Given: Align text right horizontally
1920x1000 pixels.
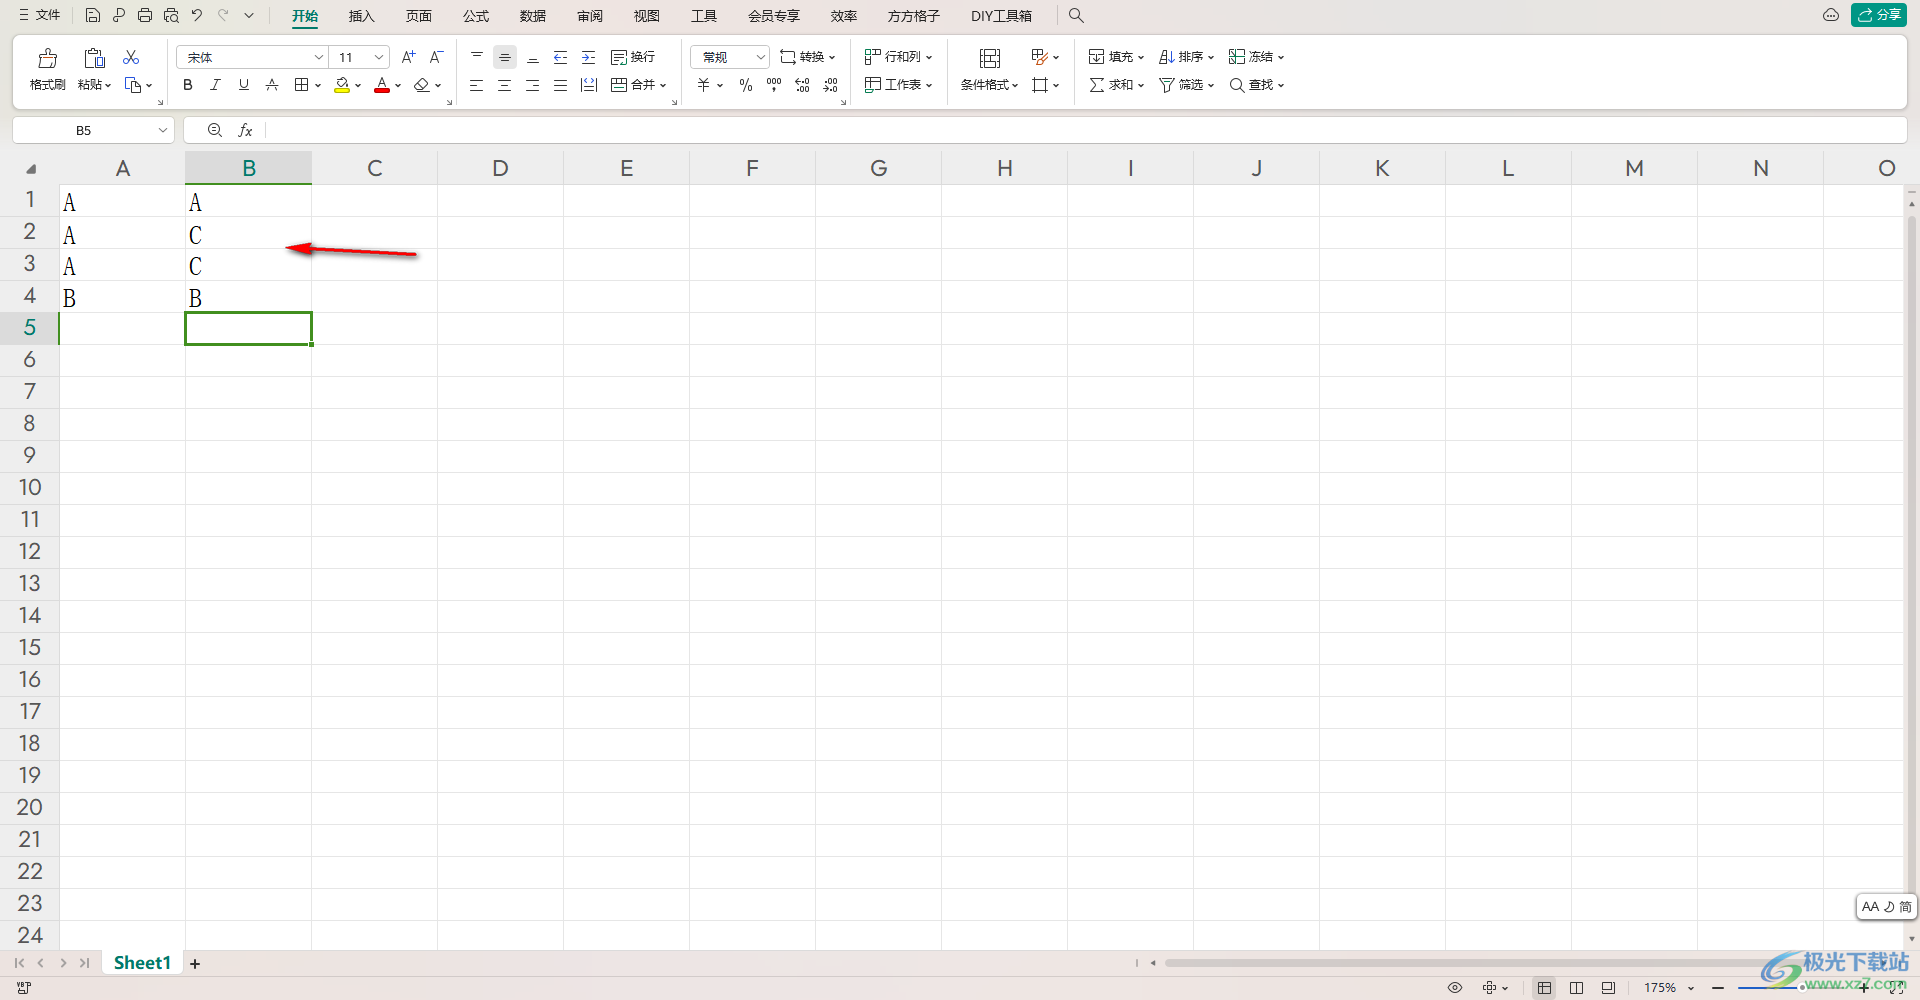Looking at the screenshot, I should (x=533, y=85).
